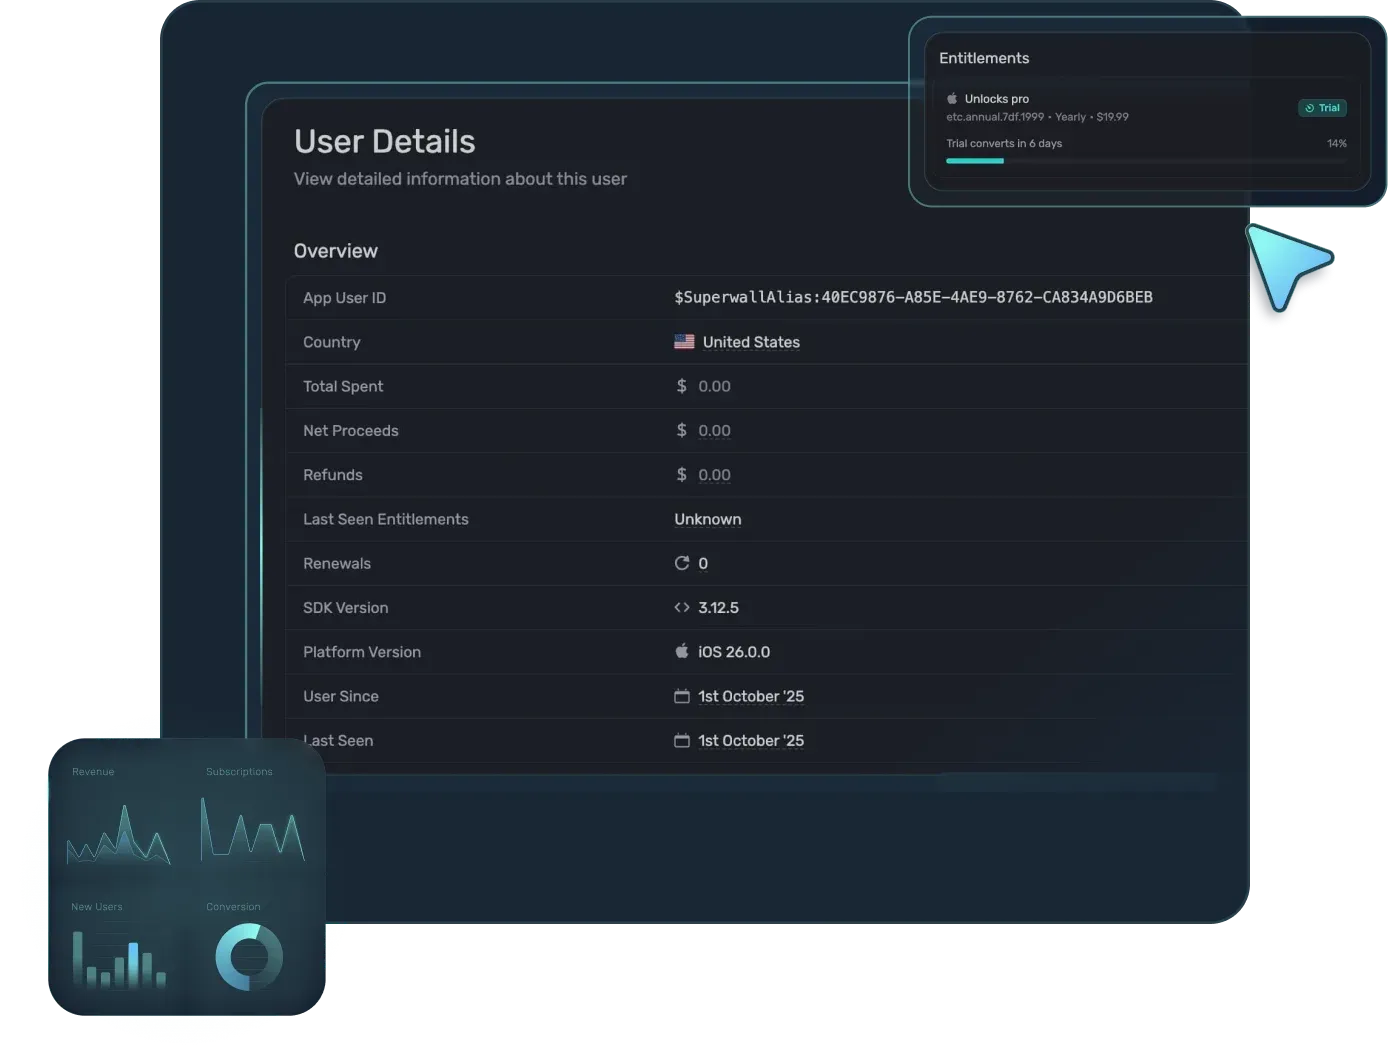Click the dollar icon in Total Spent row
1388x1047 pixels.
[681, 386]
